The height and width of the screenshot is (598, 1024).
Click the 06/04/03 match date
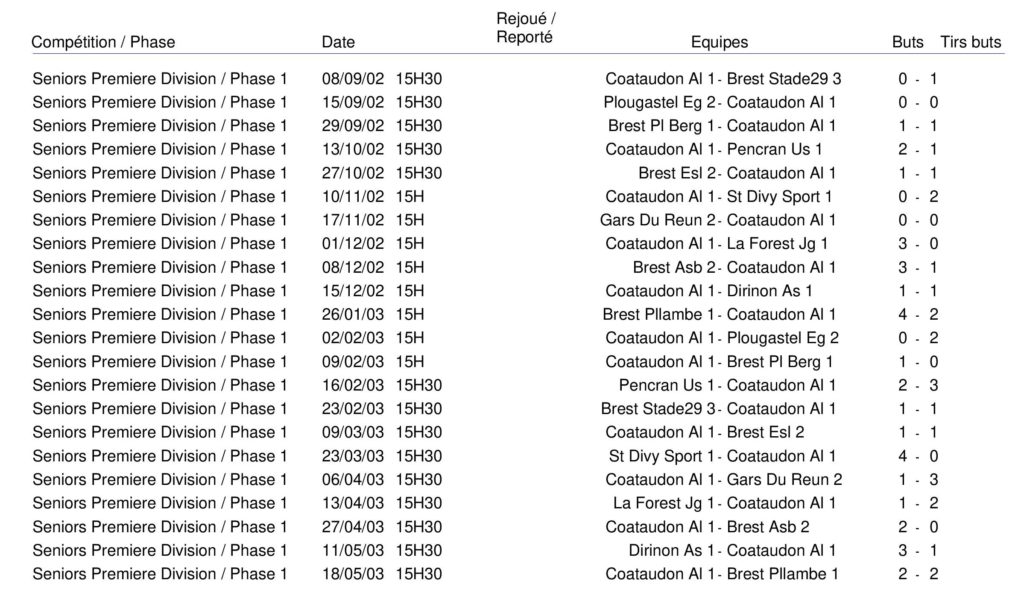(353, 479)
